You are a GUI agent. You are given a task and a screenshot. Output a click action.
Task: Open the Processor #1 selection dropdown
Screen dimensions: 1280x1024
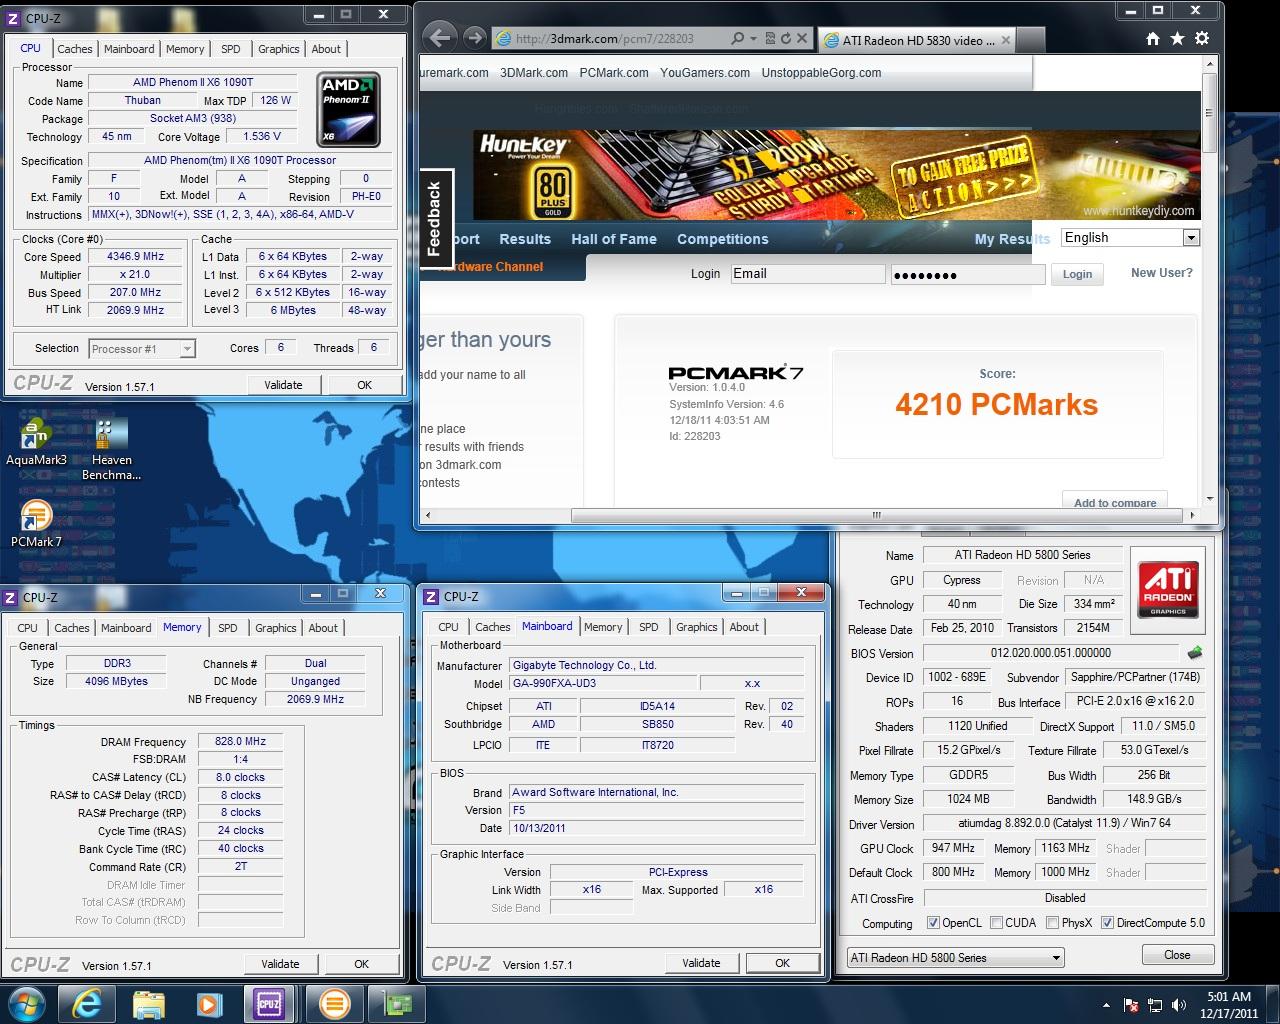(x=142, y=349)
